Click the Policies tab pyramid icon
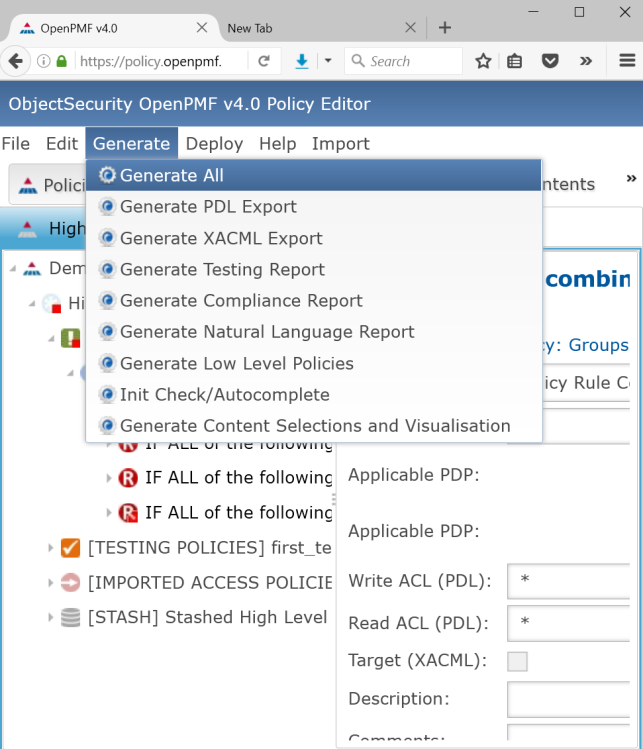This screenshot has height=749, width=643. click(x=27, y=185)
